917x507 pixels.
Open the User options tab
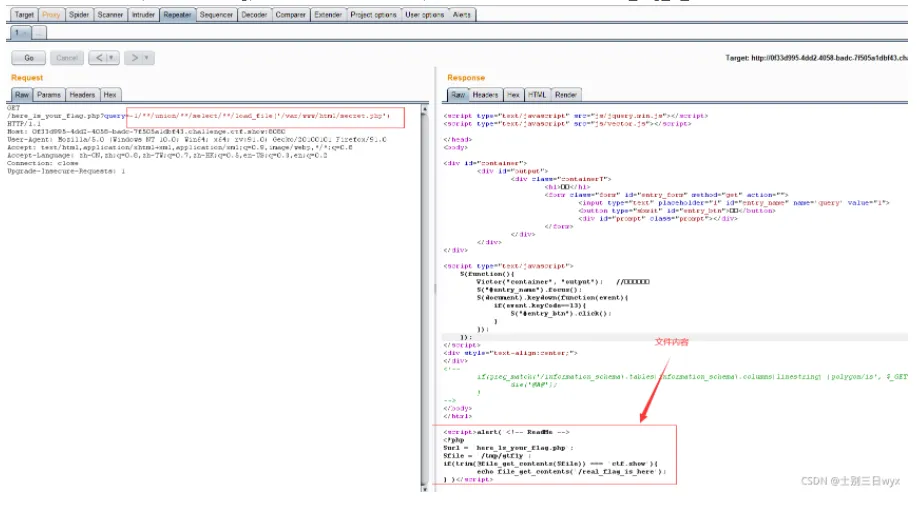pos(425,15)
